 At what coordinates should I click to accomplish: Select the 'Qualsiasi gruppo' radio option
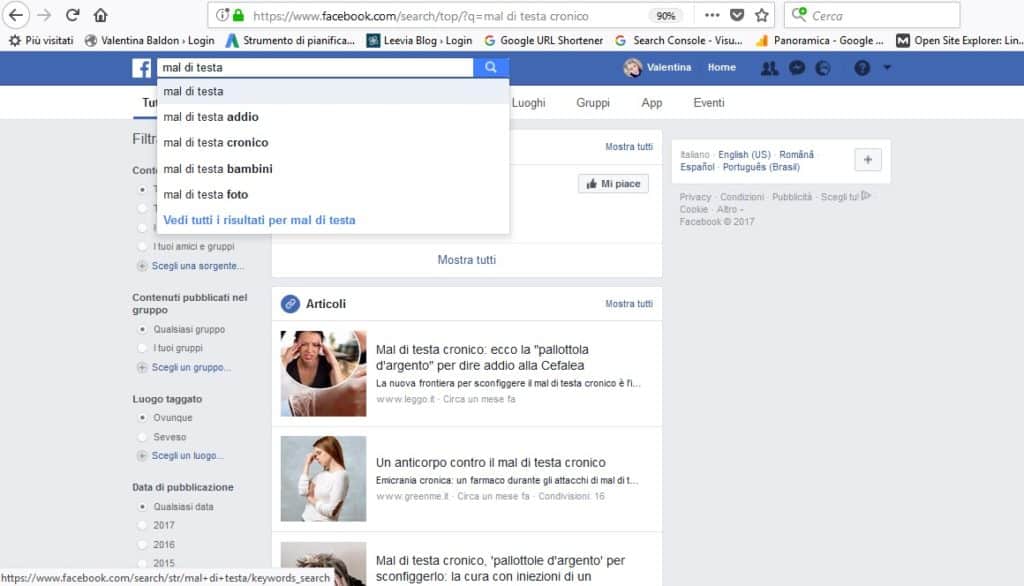pos(142,329)
